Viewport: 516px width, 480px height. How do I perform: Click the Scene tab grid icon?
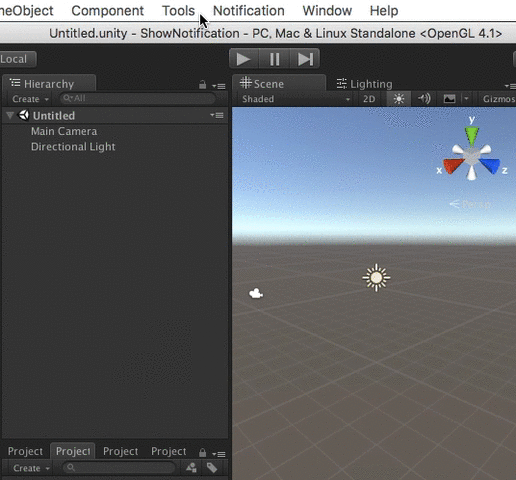(246, 83)
